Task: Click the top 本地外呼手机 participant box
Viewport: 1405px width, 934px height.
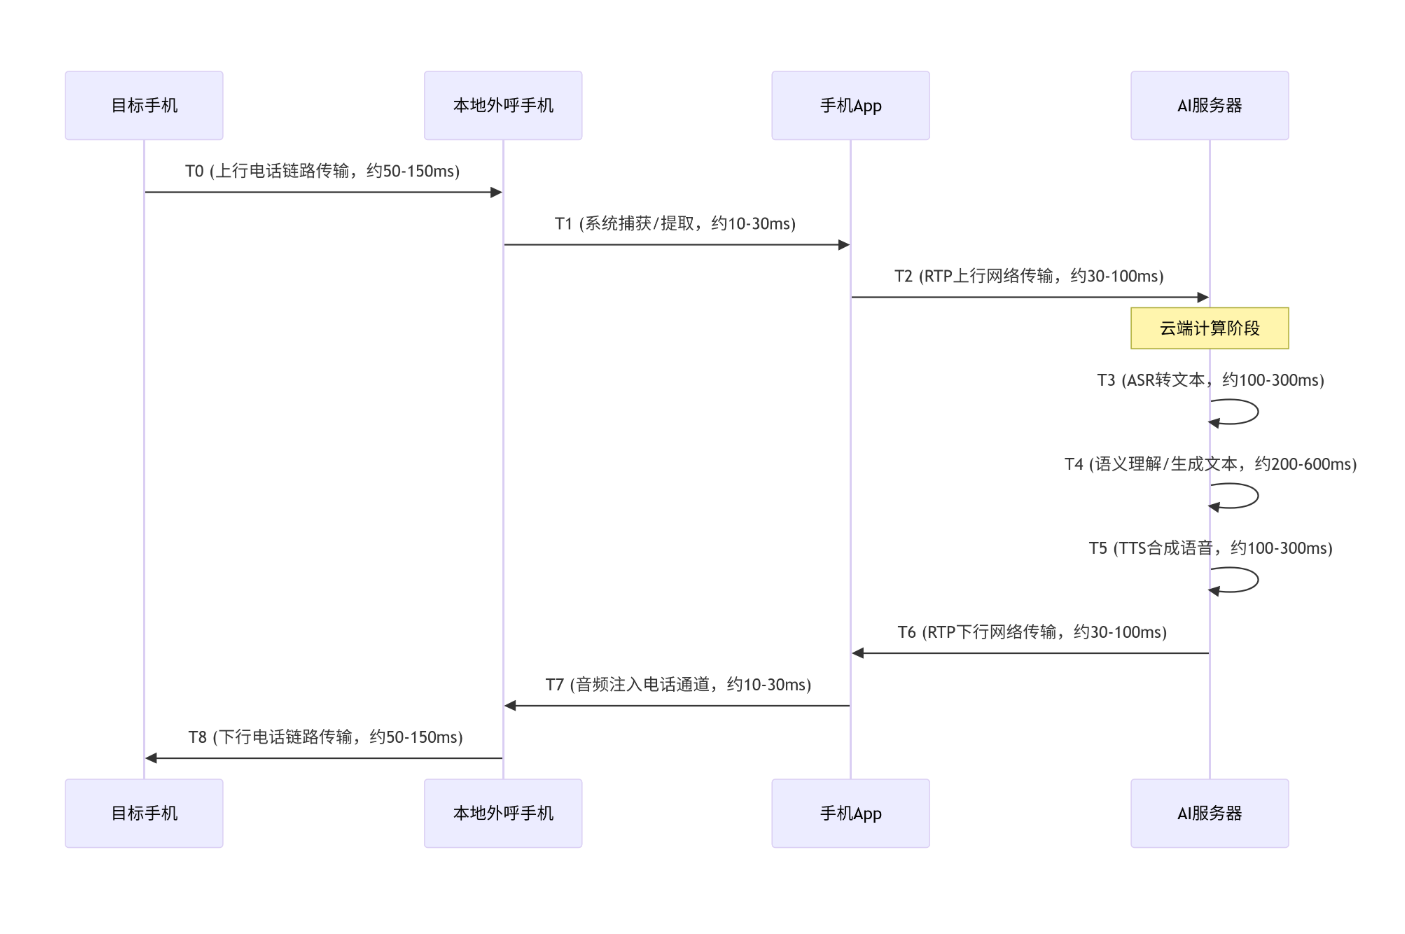Action: 503,105
